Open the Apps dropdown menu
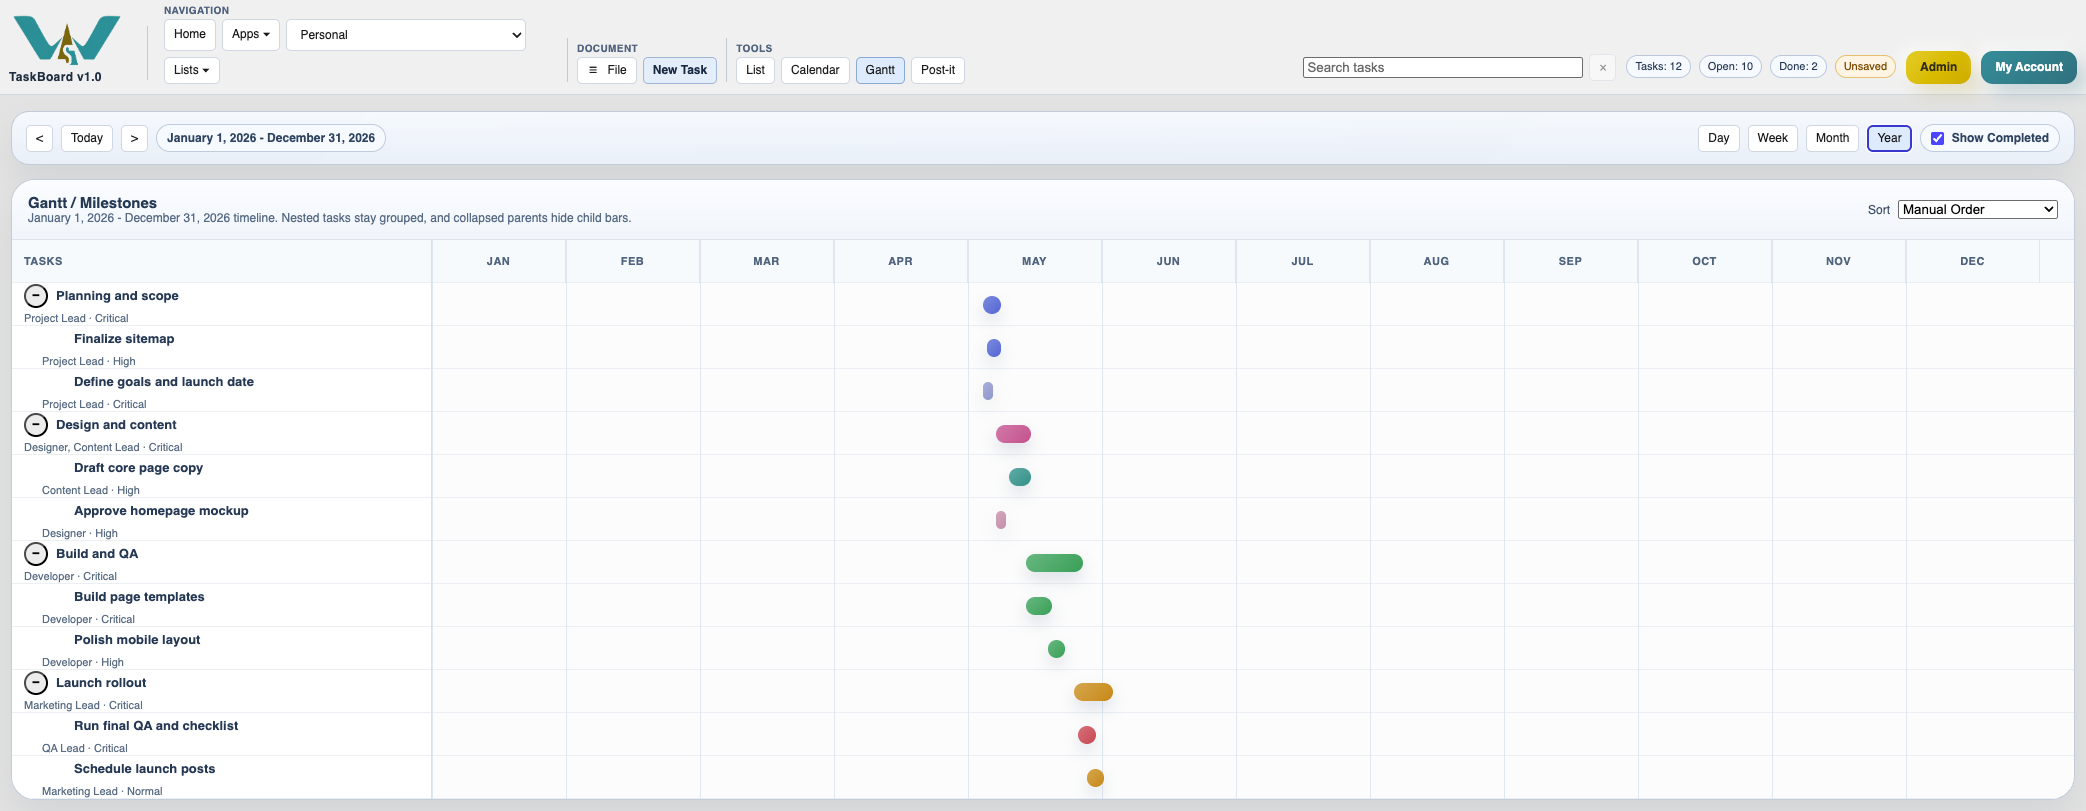 [250, 34]
